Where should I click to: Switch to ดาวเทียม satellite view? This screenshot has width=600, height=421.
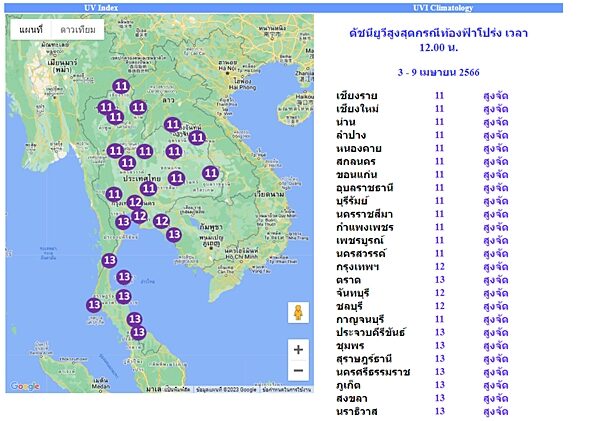78,30
